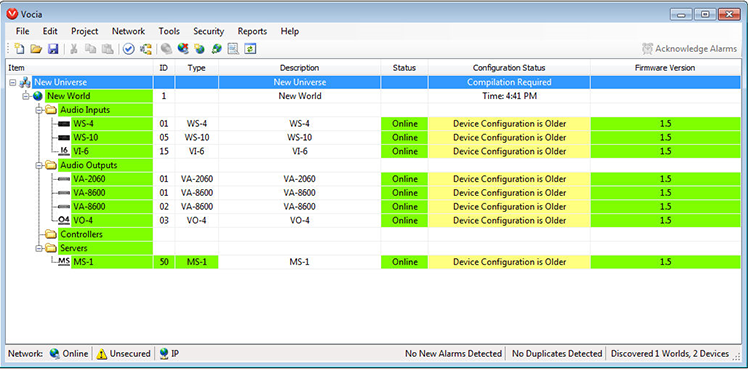Click the New World globe icon
Screen dimensions: 750x369
[38, 96]
